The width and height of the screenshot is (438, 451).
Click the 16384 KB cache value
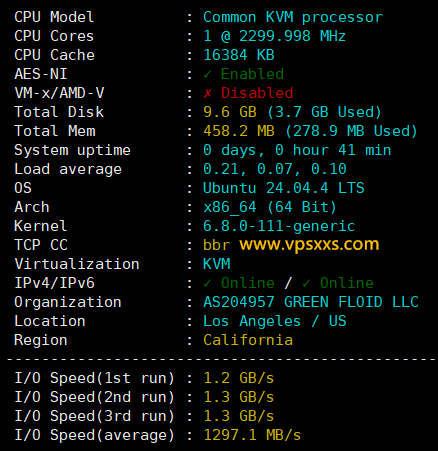(239, 55)
